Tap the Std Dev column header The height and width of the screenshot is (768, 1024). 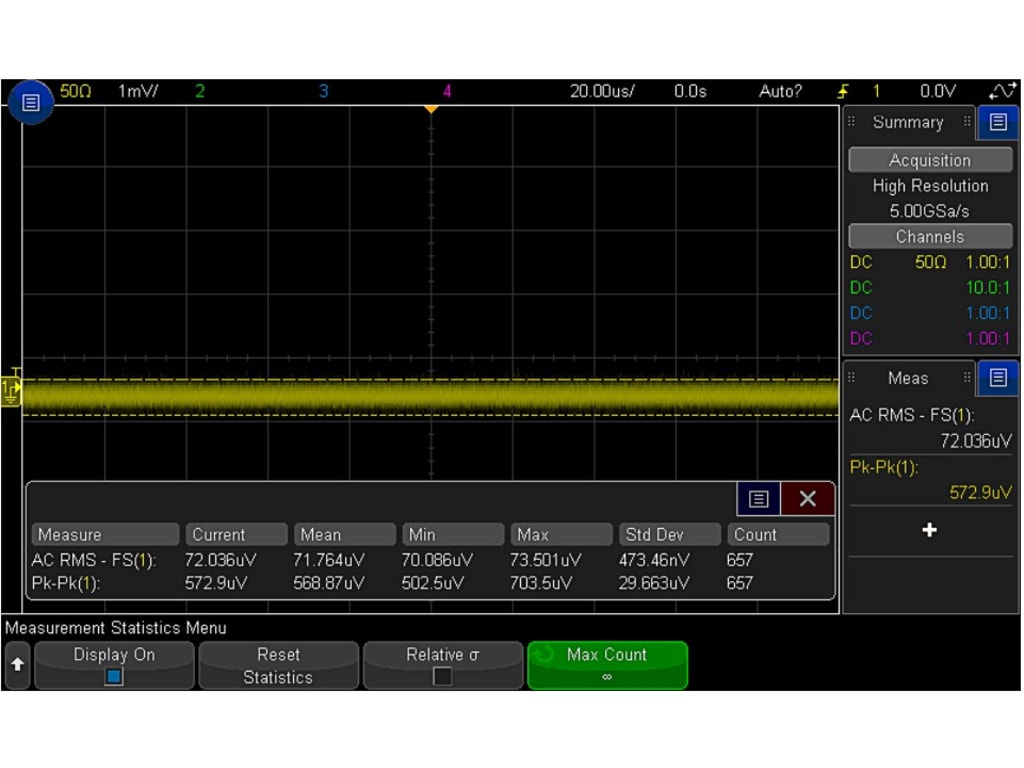pos(670,534)
